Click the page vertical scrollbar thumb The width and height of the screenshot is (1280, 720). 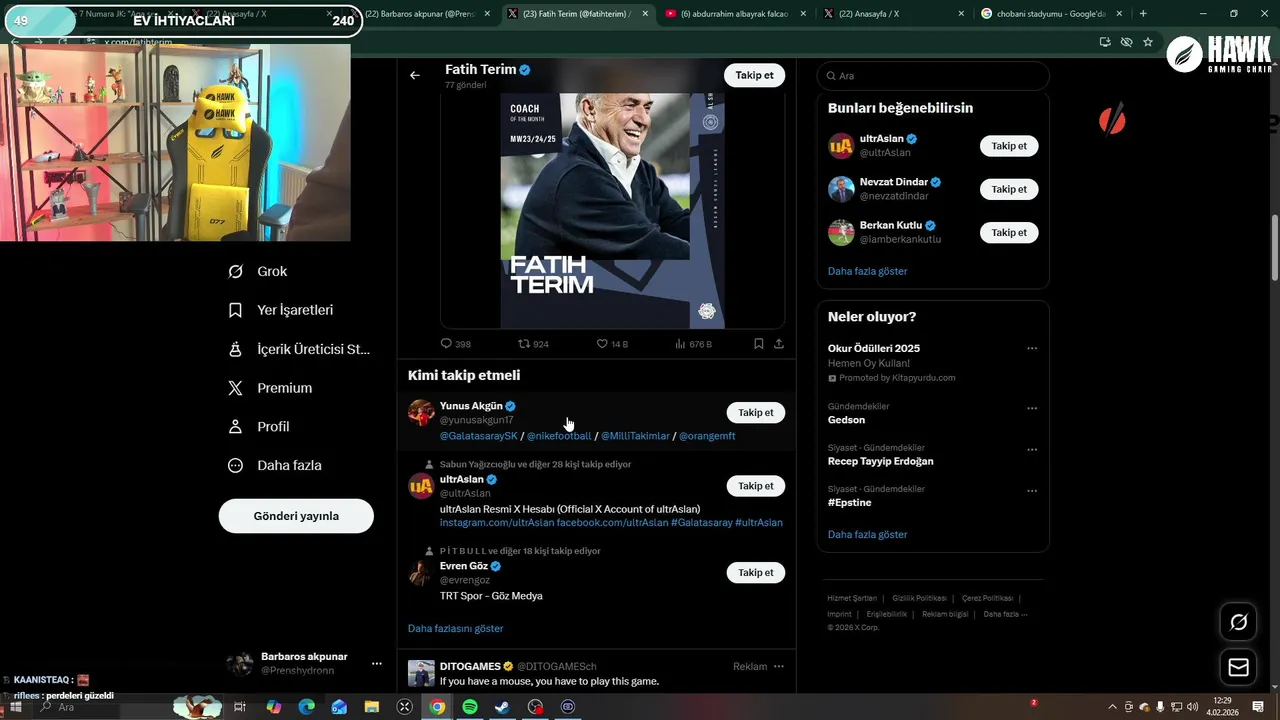pos(1275,247)
